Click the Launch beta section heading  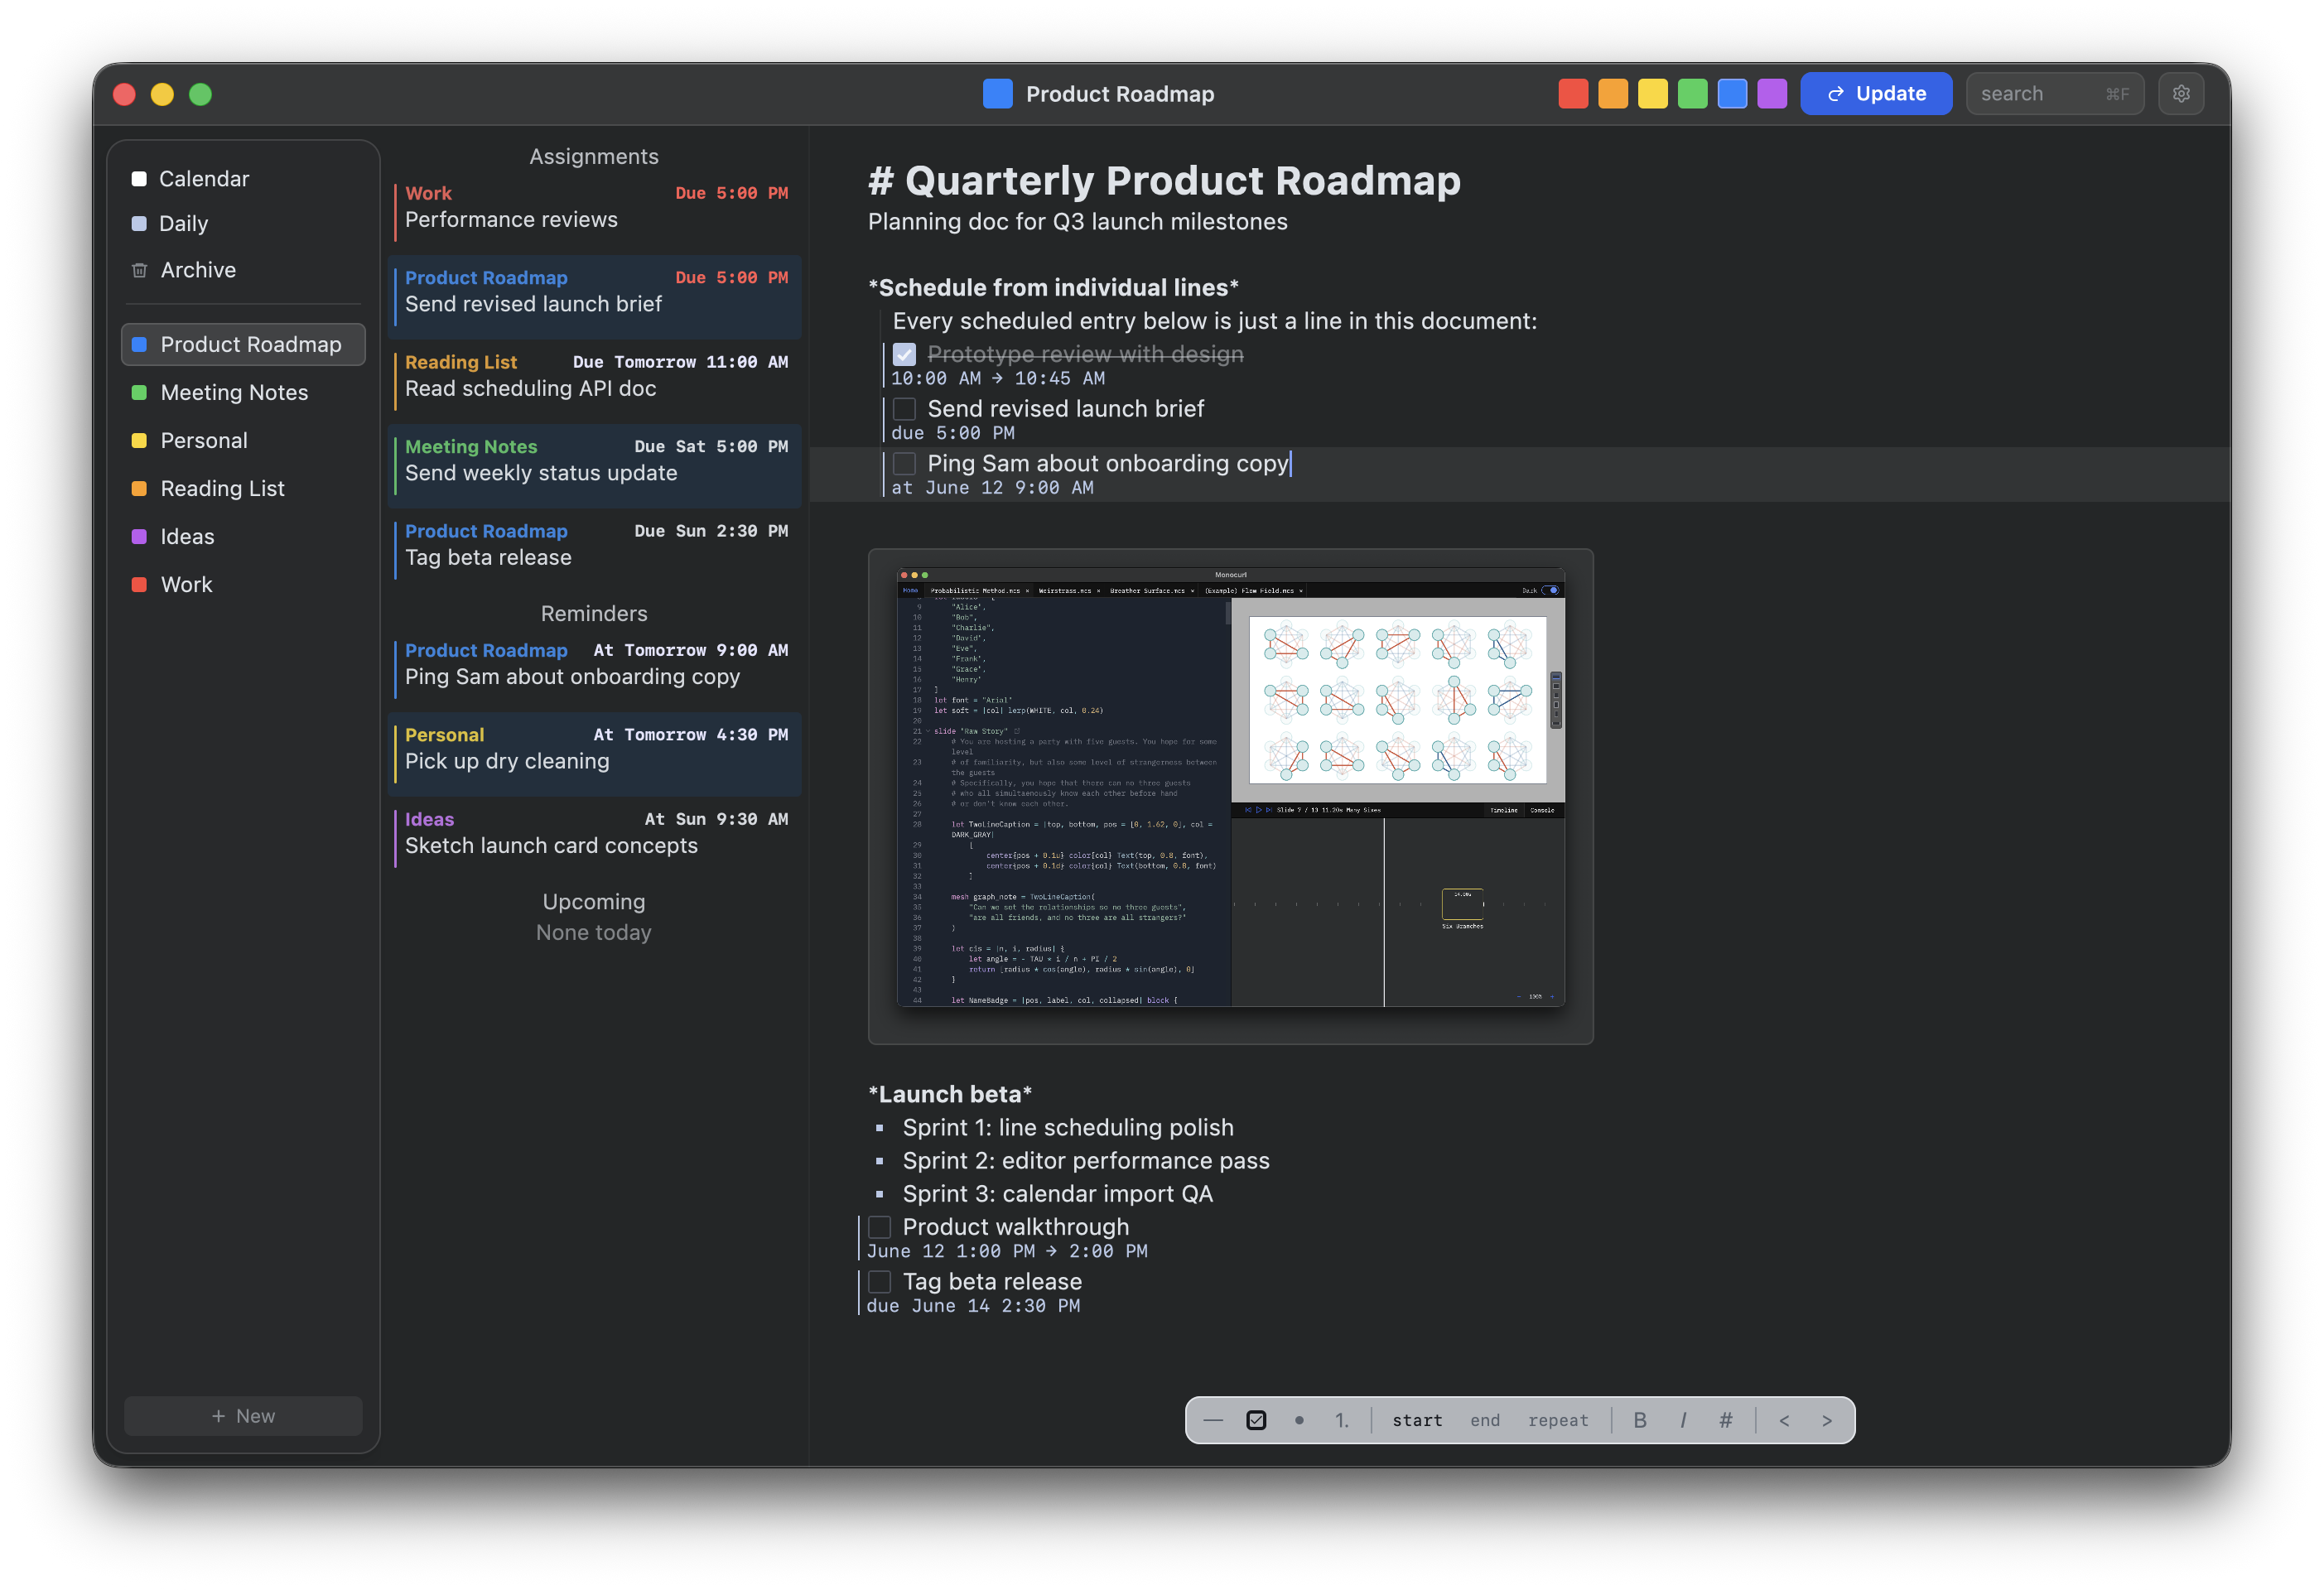click(x=950, y=1094)
